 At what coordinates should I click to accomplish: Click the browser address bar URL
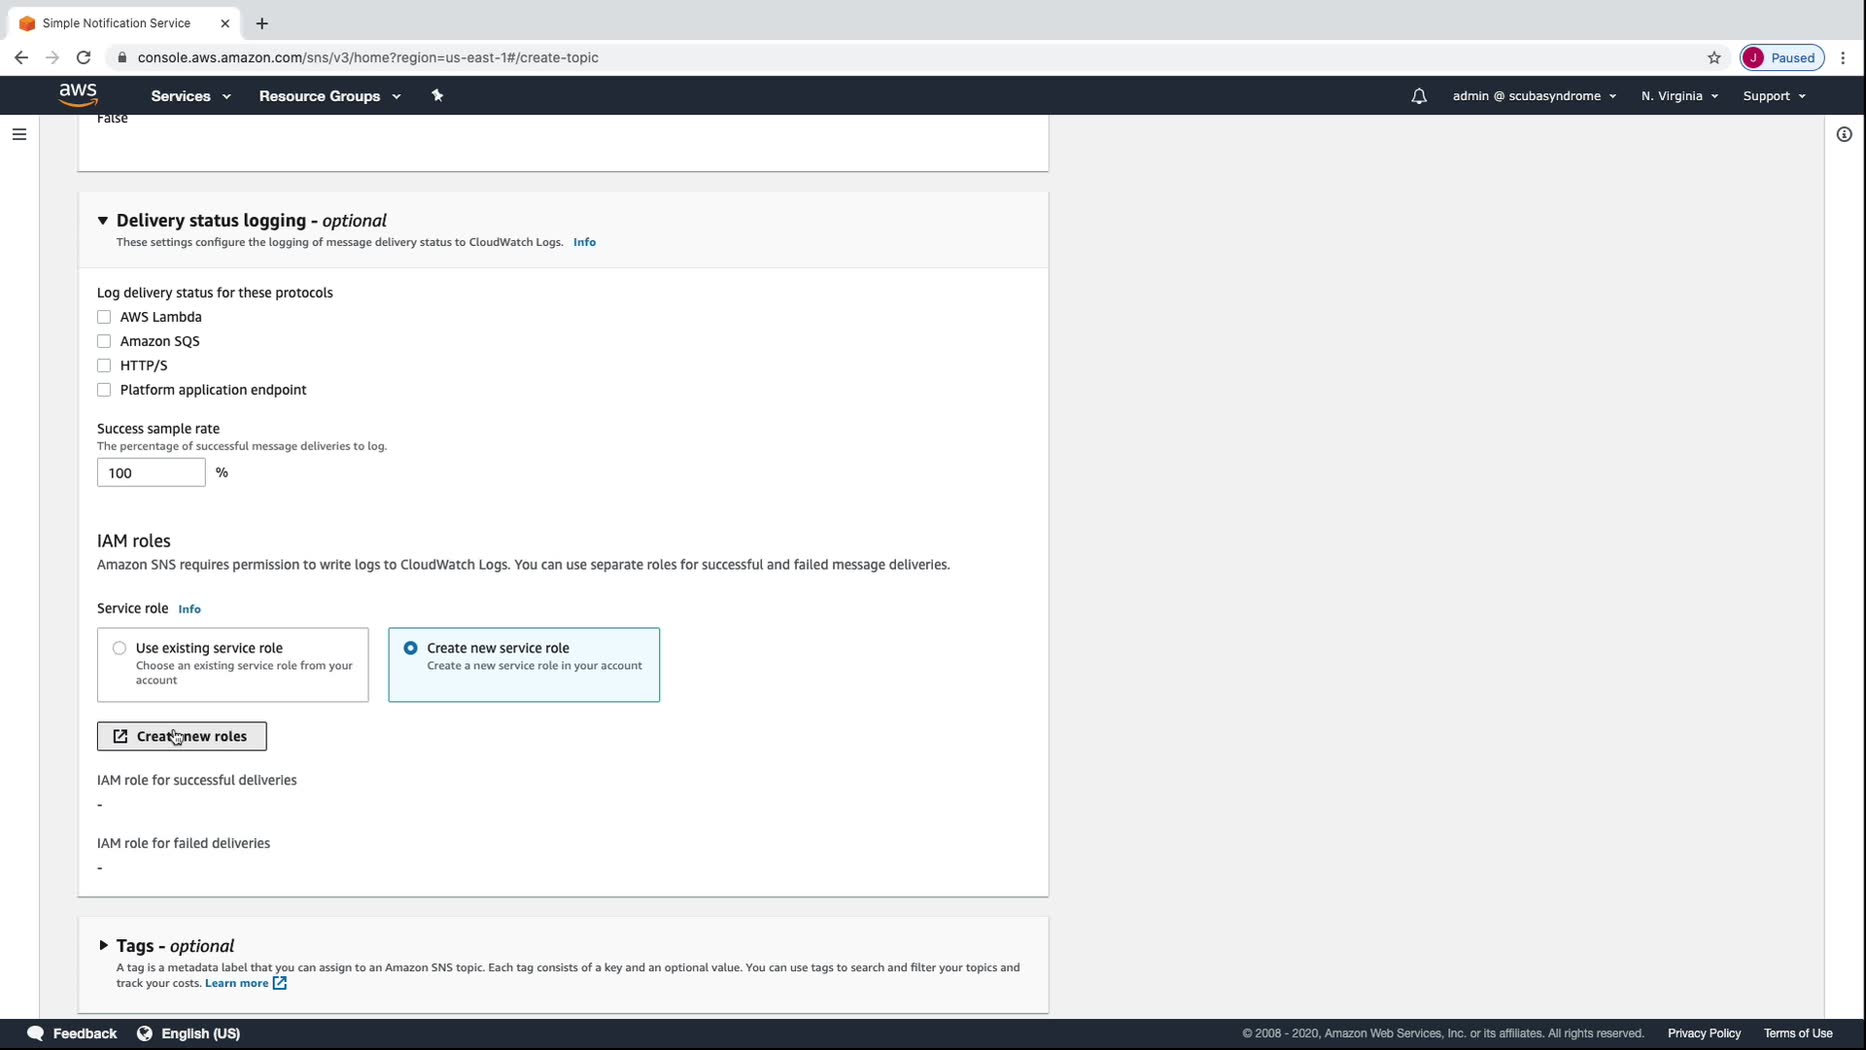tap(368, 58)
